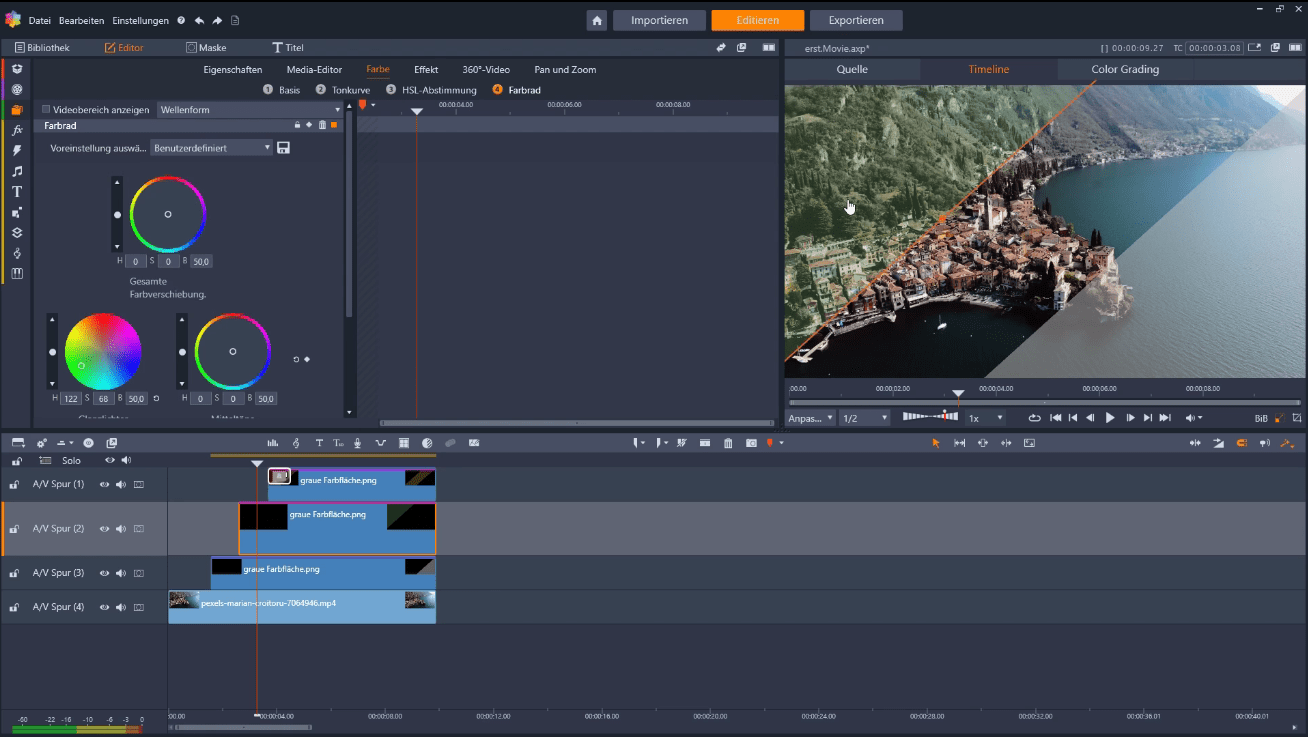The image size is (1308, 737).
Task: Expand the timeline marker dropdown arrow
Action: (x=782, y=443)
